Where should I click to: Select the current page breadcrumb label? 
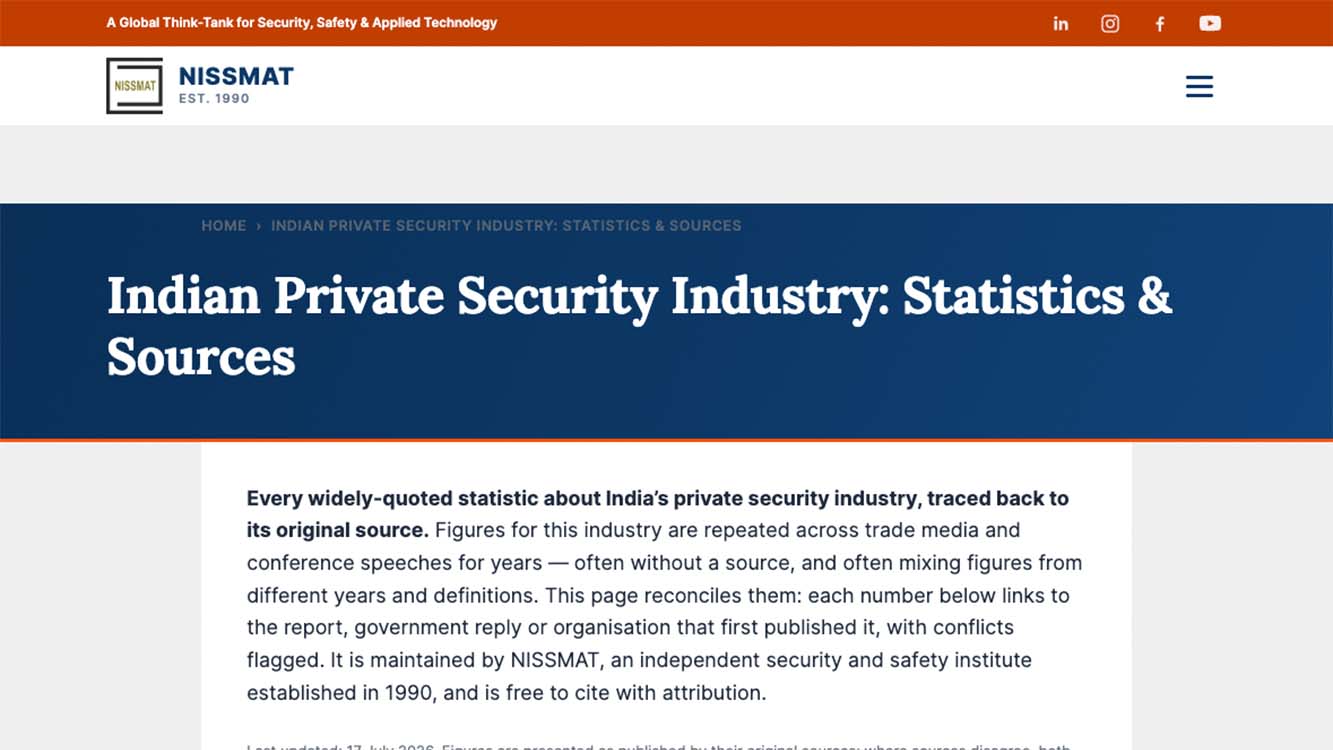506,226
